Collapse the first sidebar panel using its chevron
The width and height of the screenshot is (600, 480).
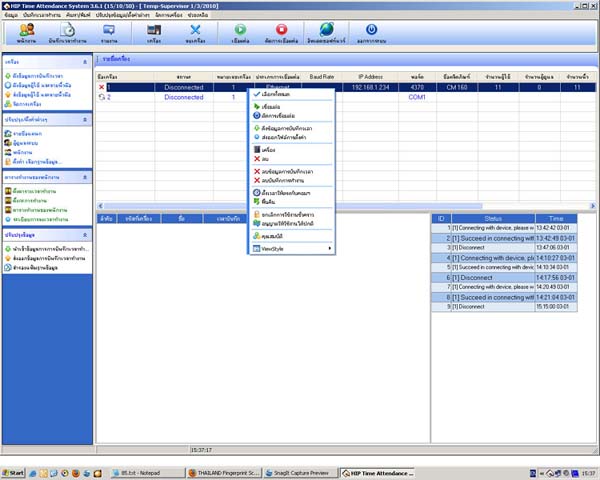(x=85, y=60)
